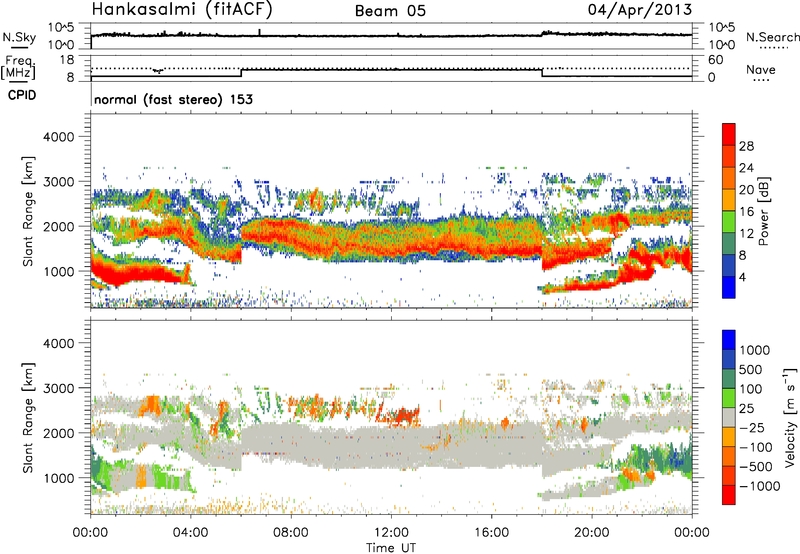Click the 3000 tick in velocity panel
Viewport: 800px width, 554px height.
click(x=58, y=388)
